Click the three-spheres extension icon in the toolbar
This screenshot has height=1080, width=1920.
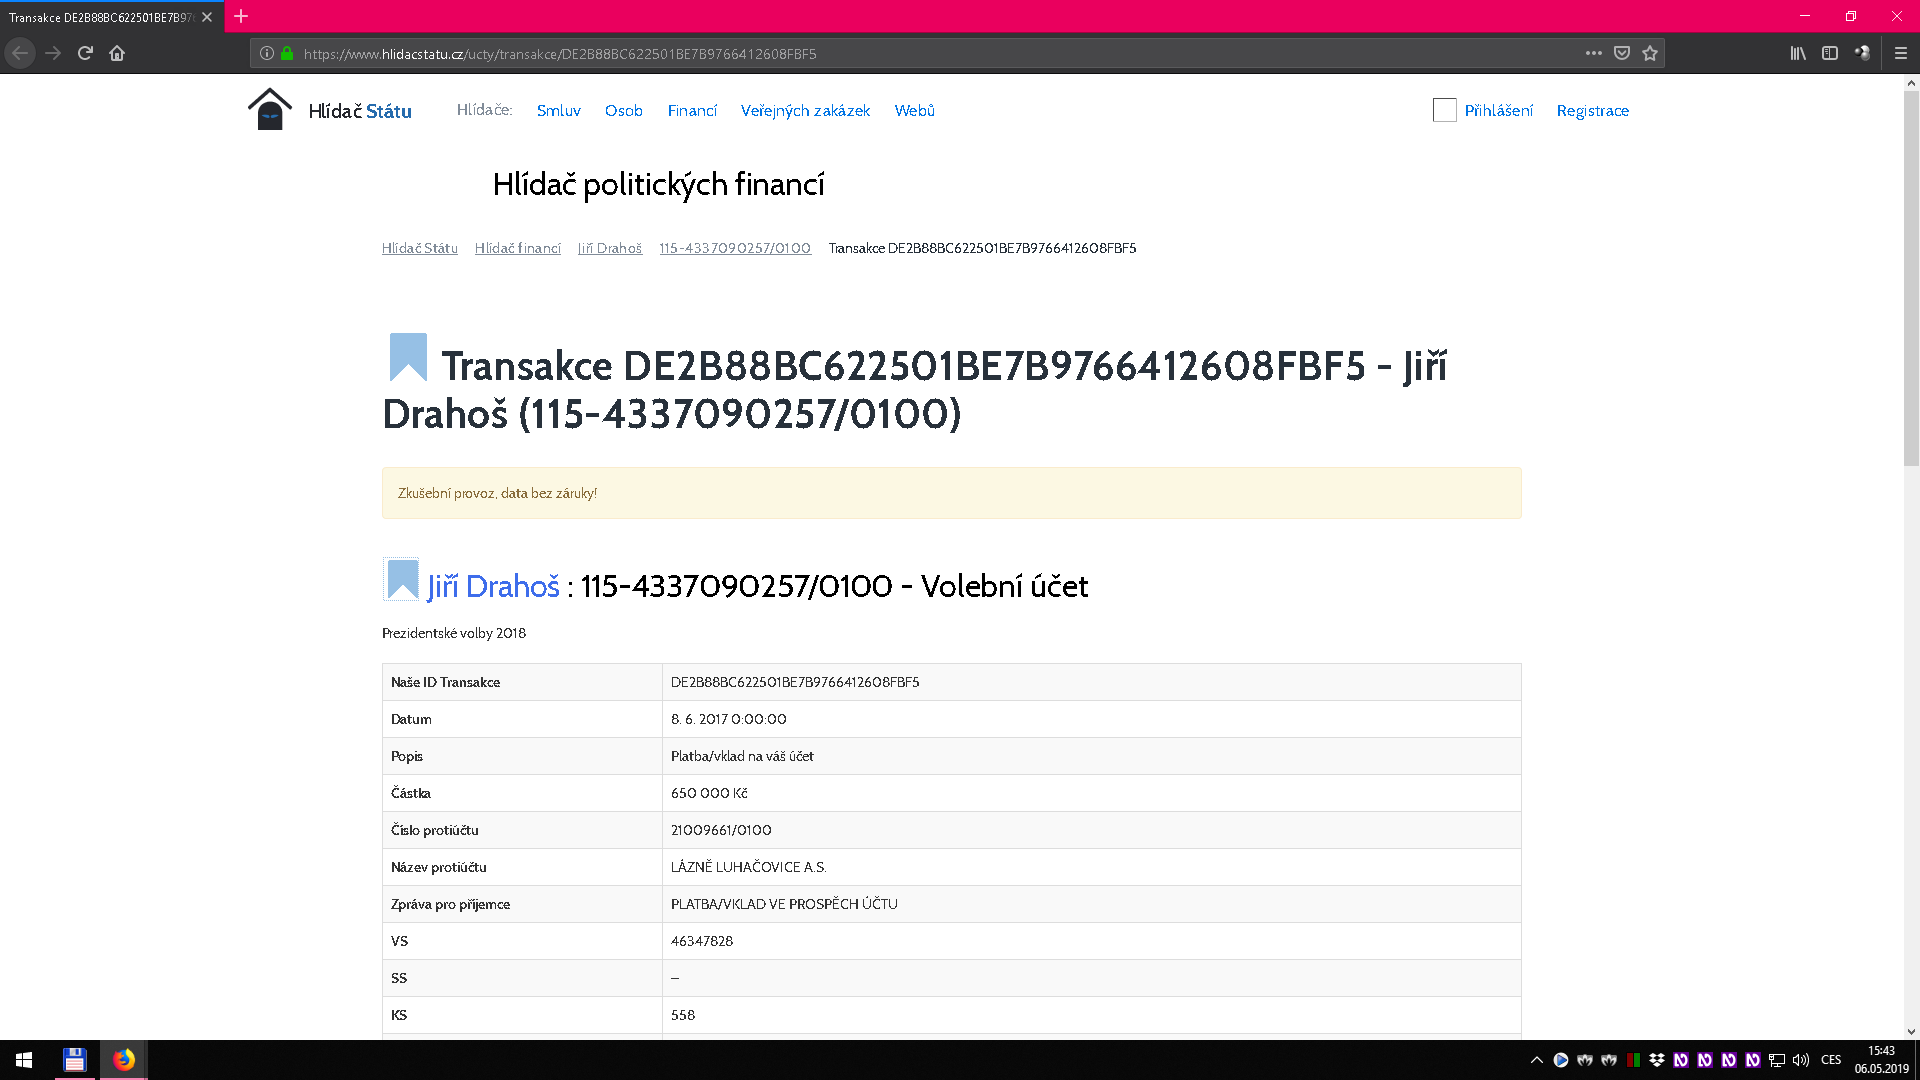tap(1862, 53)
